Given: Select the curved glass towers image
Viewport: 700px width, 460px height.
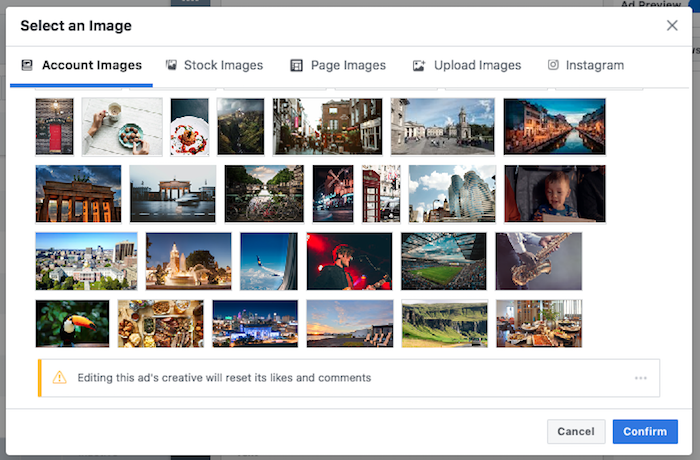Looking at the screenshot, I should point(452,194).
